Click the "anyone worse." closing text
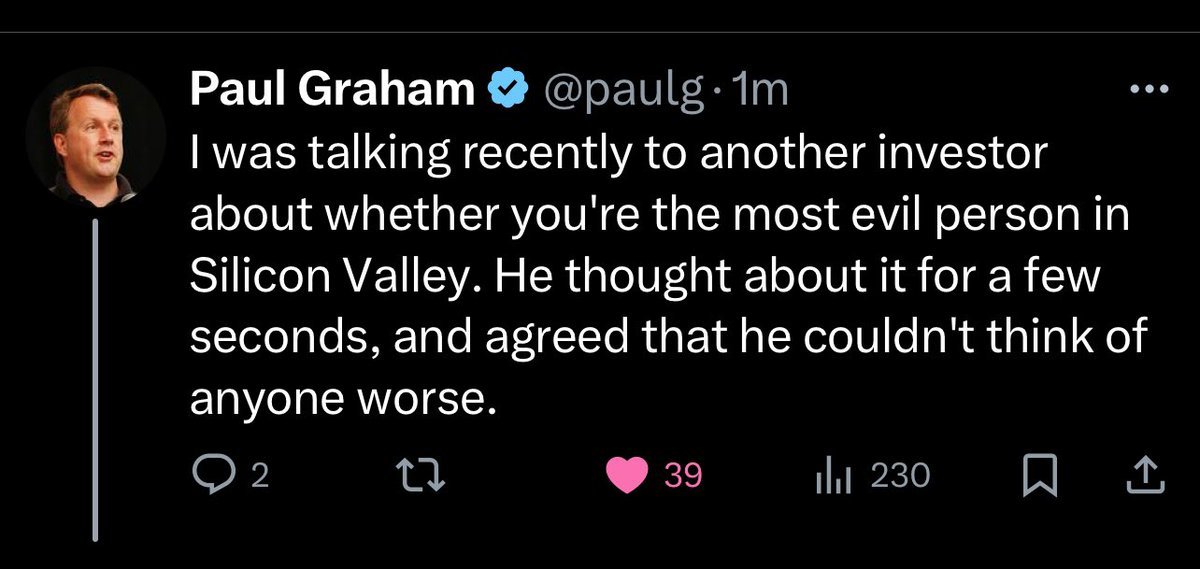 (342, 399)
